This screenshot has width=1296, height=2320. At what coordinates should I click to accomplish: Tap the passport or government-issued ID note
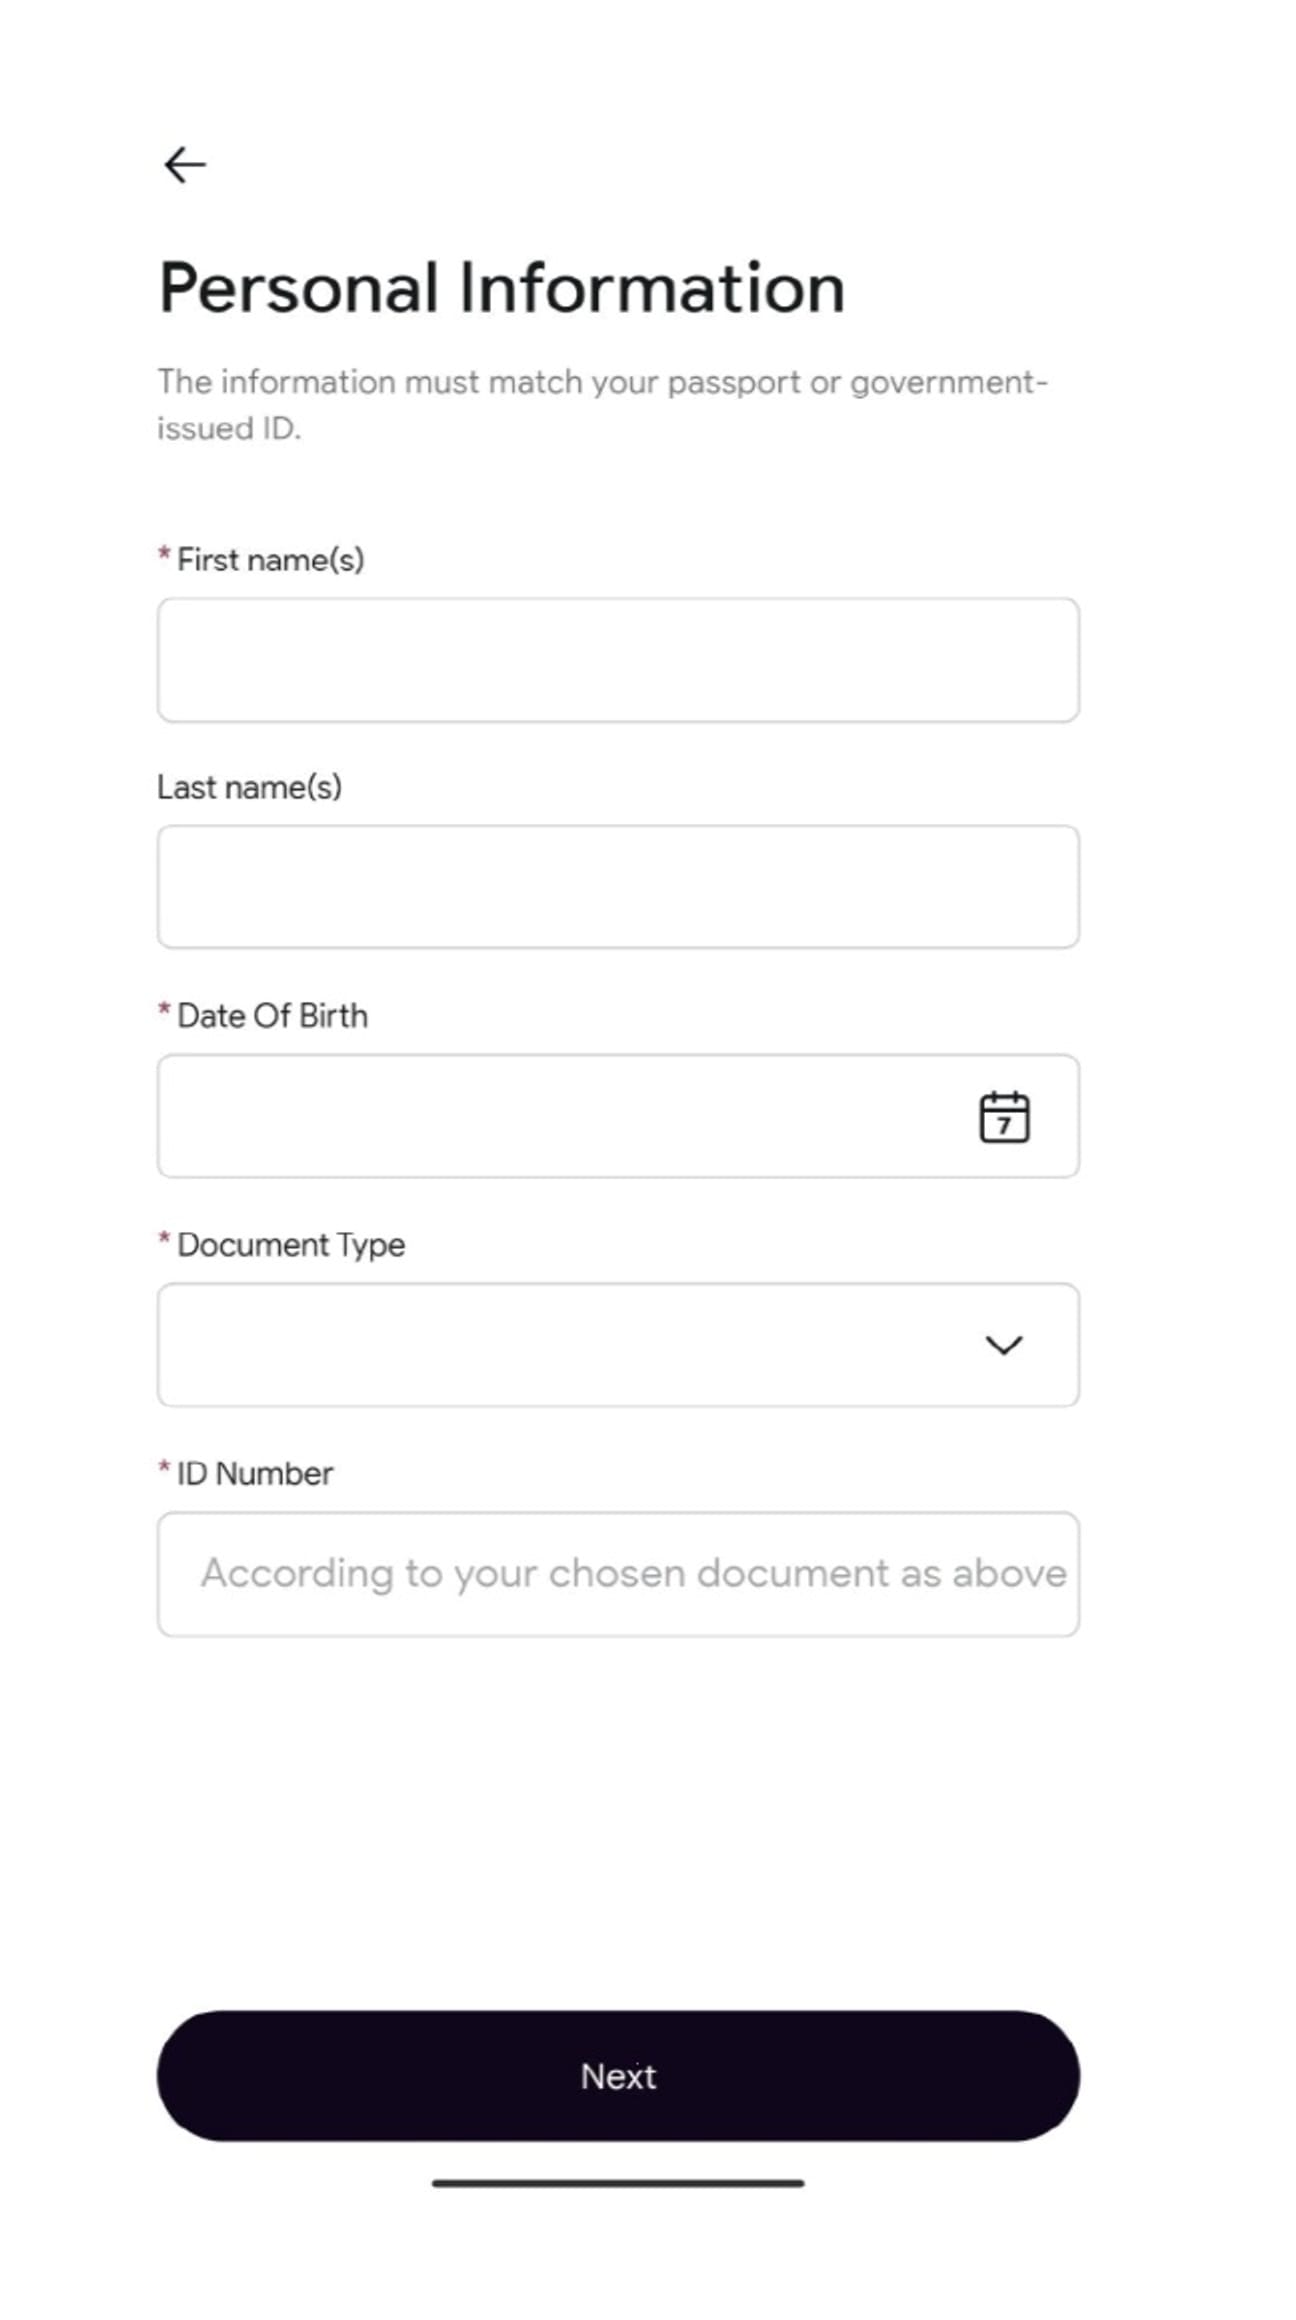[x=601, y=405]
